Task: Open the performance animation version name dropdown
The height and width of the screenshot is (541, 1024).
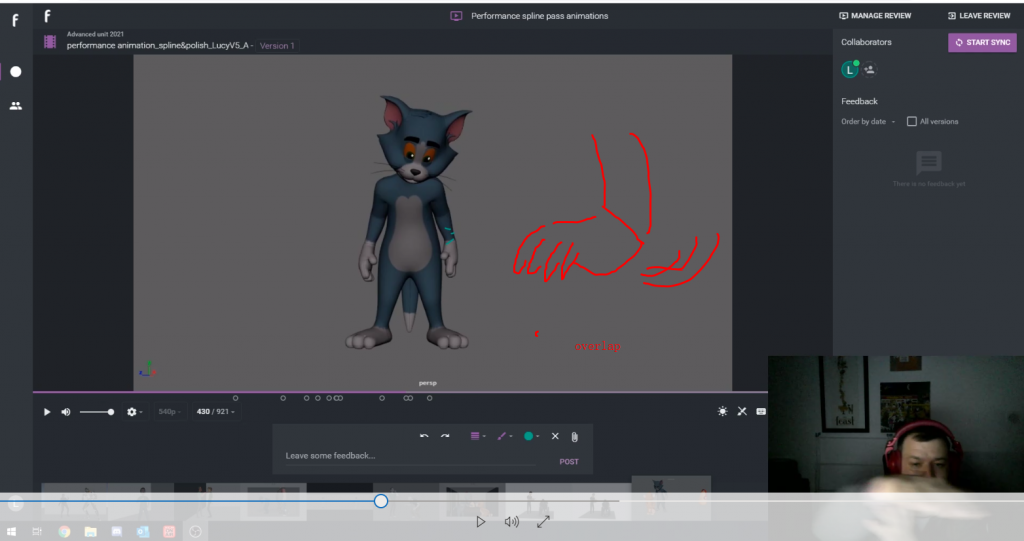Action: [x=160, y=46]
